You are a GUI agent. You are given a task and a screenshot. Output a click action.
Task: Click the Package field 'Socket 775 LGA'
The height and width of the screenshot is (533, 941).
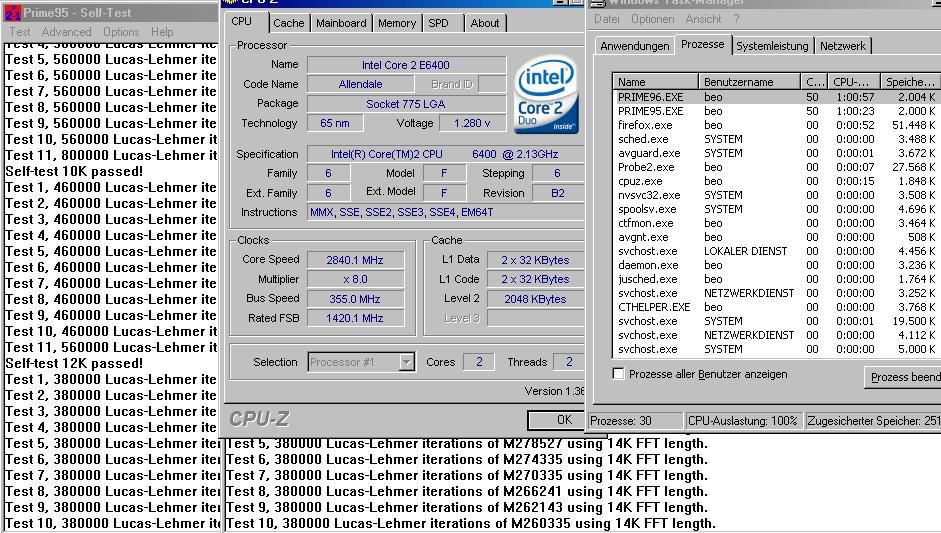tap(406, 104)
